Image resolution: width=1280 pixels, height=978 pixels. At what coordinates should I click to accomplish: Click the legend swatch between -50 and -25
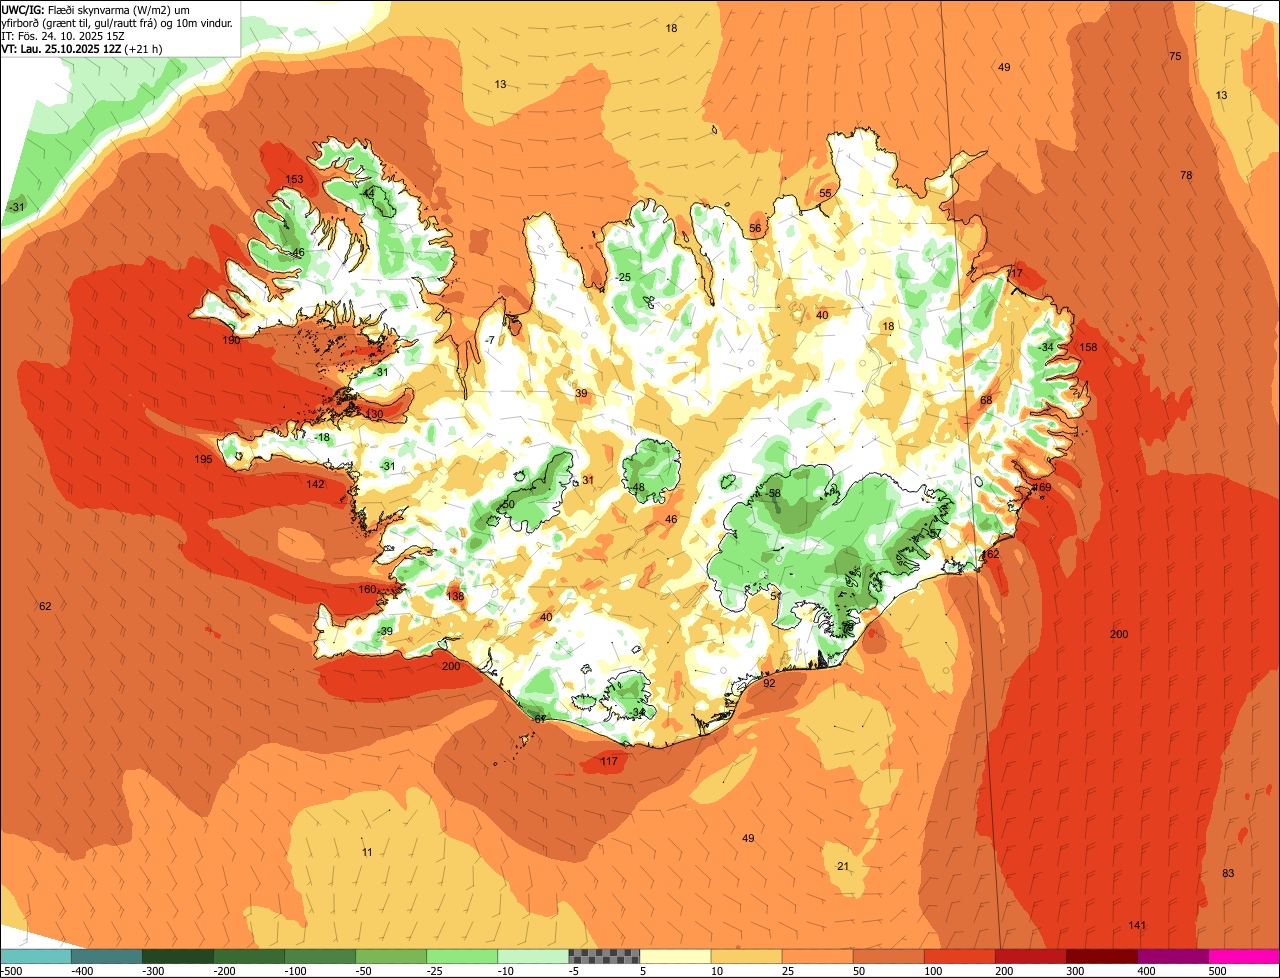click(391, 956)
